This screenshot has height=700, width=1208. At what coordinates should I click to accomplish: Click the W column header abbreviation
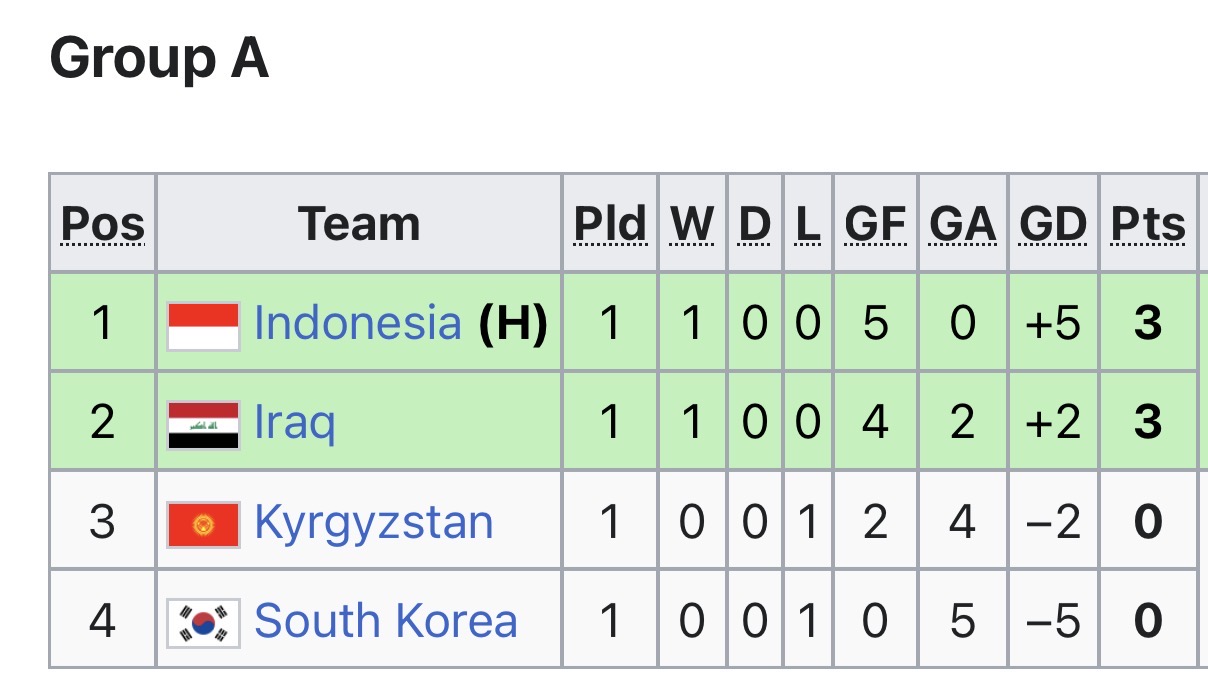click(692, 224)
